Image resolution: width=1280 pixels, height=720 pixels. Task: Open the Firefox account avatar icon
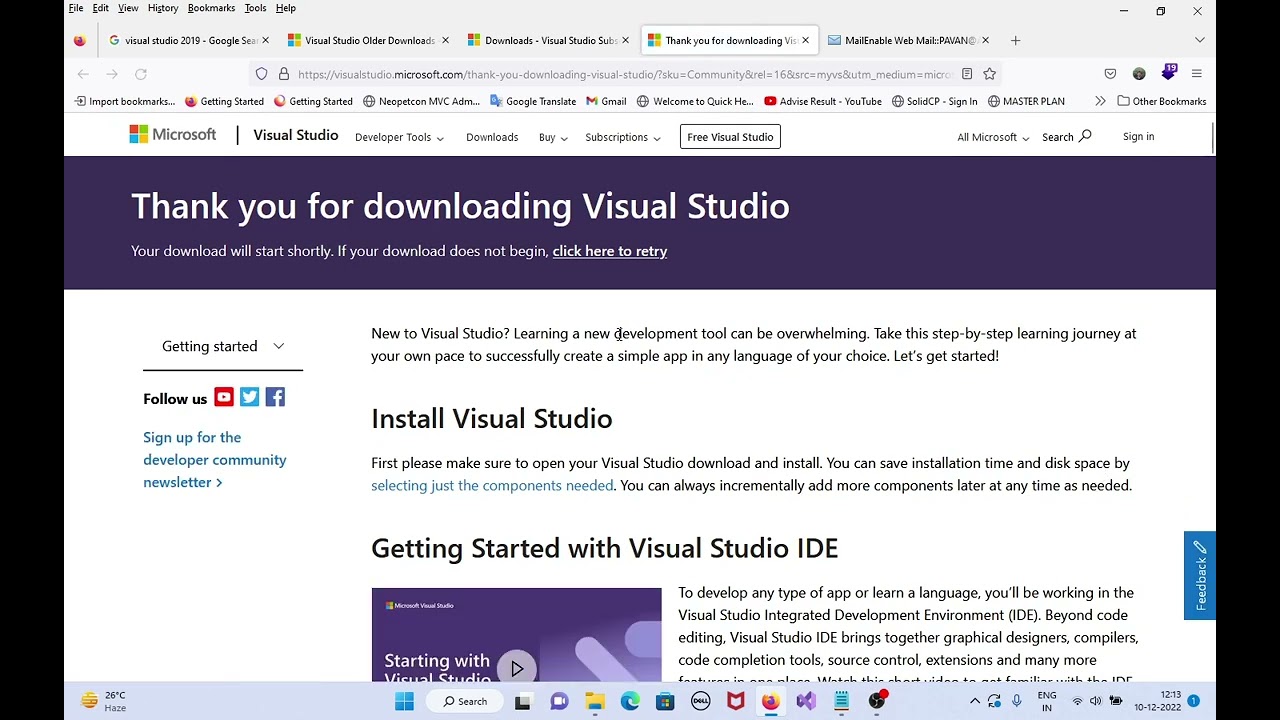pos(1139,74)
